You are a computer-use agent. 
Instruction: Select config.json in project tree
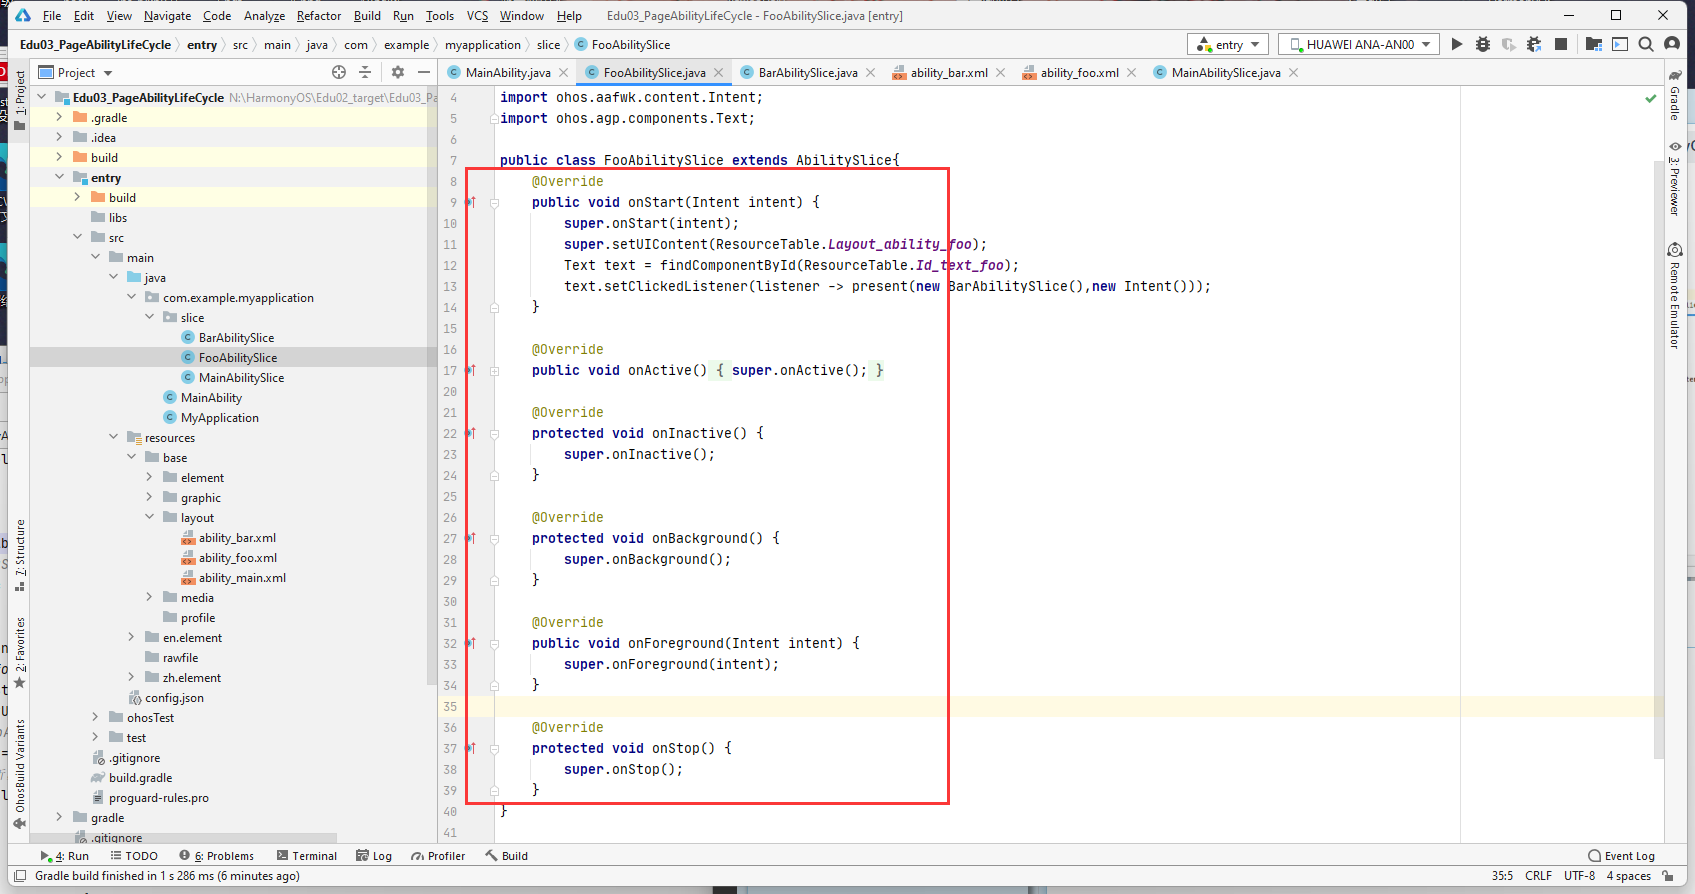[174, 698]
